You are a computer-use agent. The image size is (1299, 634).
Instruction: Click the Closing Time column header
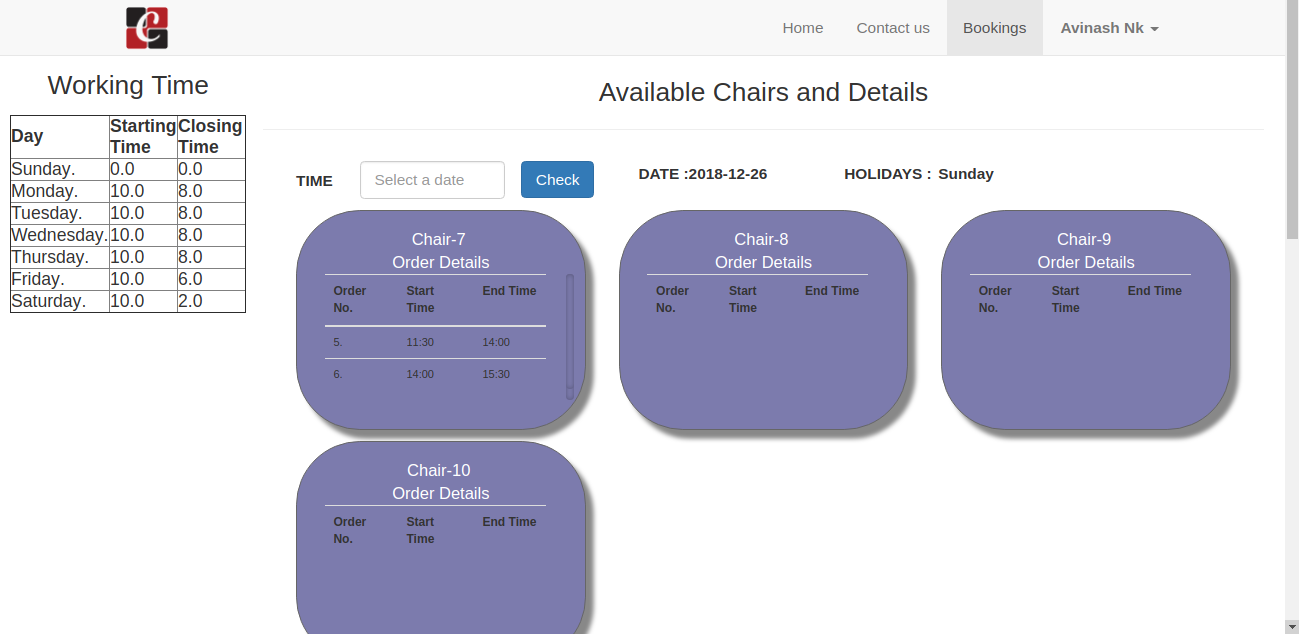coord(210,136)
